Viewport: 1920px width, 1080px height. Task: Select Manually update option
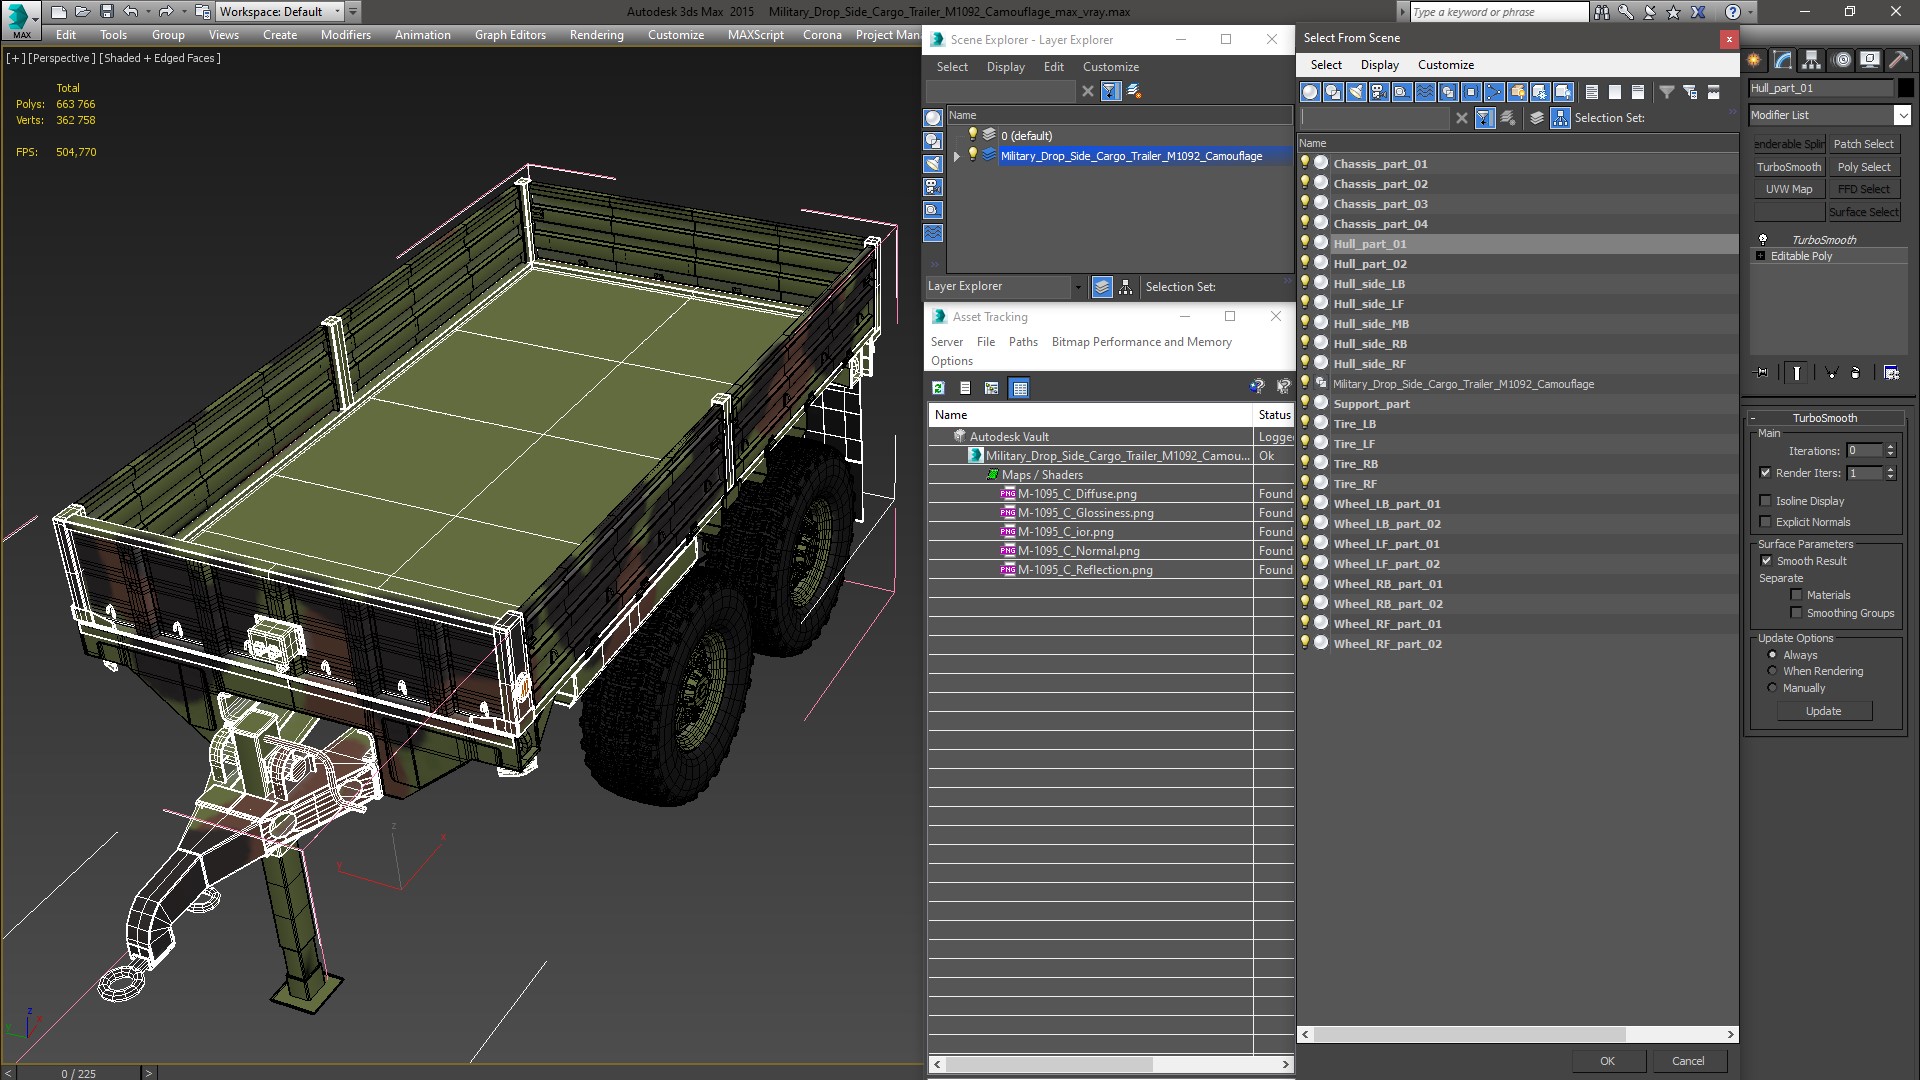click(1772, 688)
